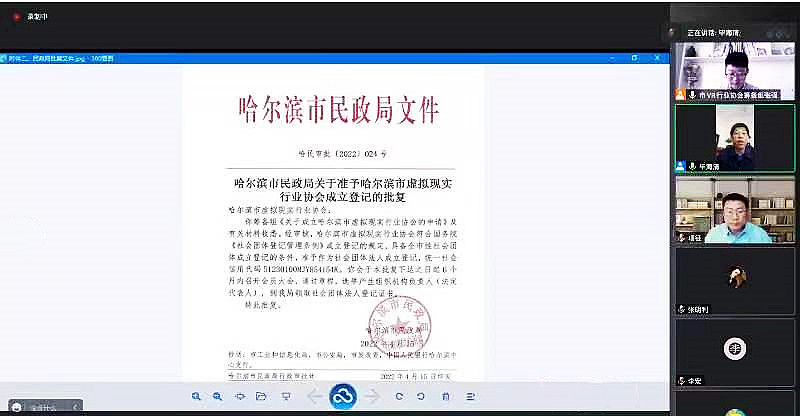
Task: Click the zoom in magnifier icon
Action: click(197, 397)
